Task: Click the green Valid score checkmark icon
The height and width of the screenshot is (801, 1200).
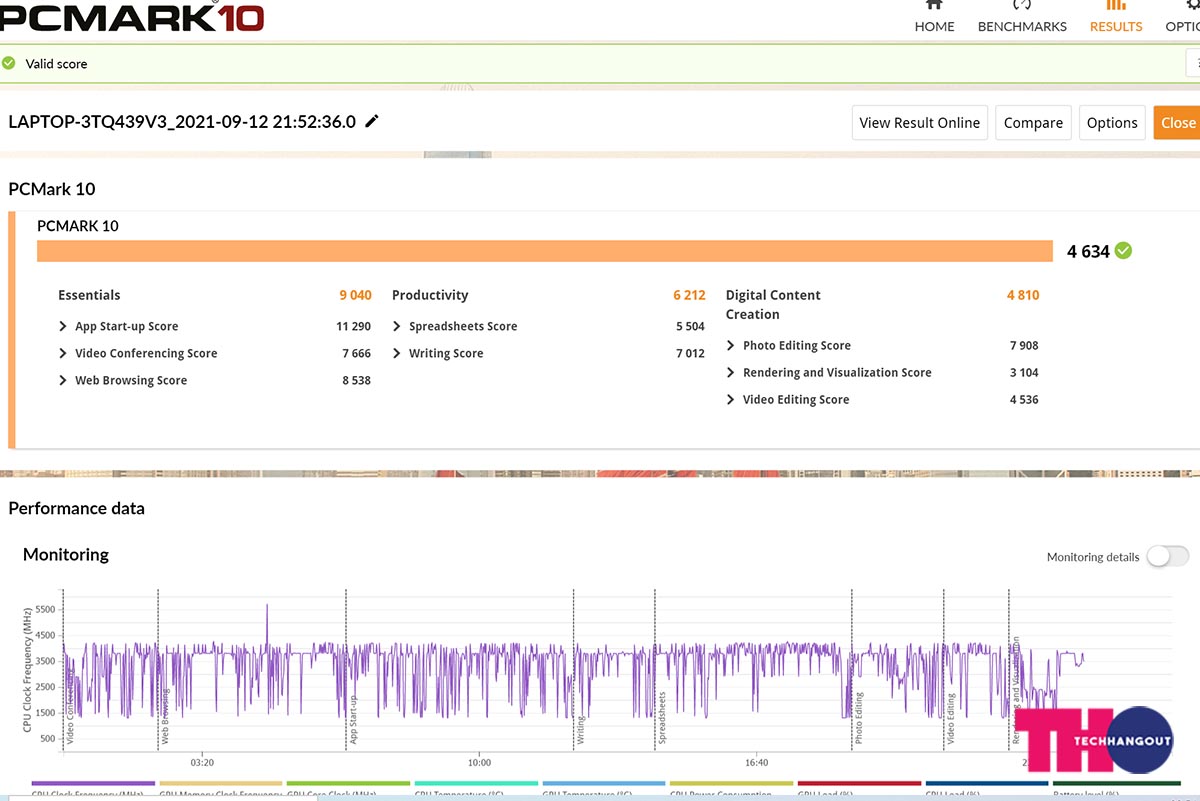Action: tap(9, 63)
